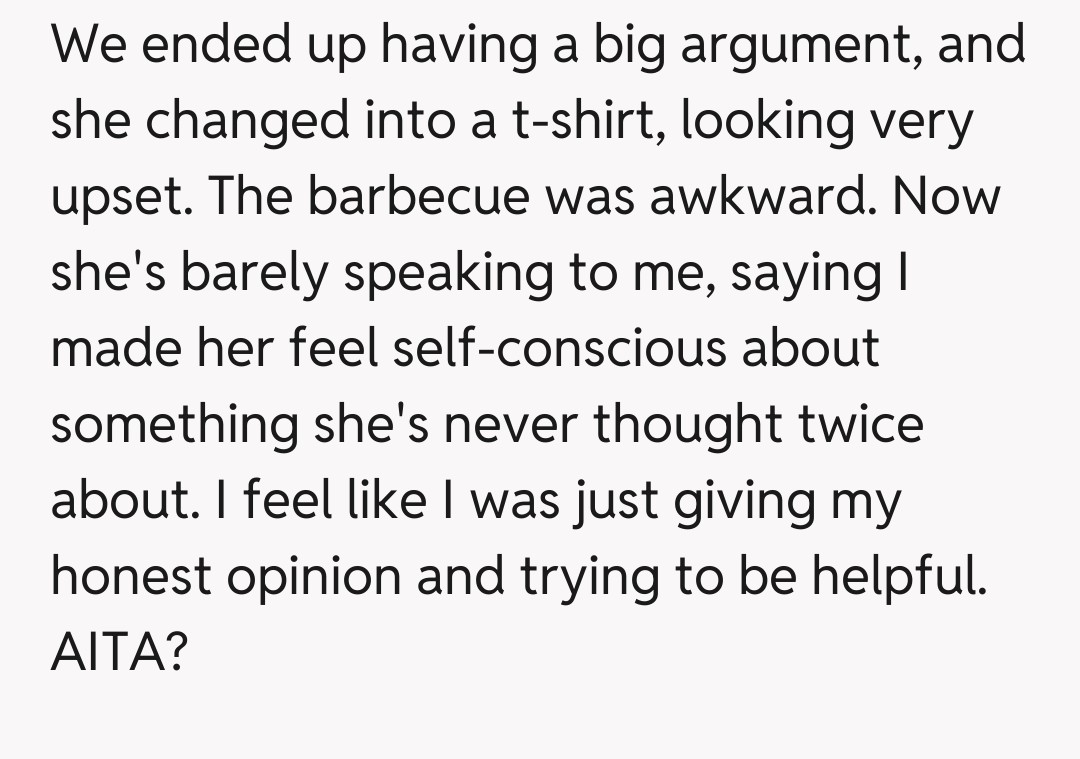Click the word "honest"
The width and height of the screenshot is (1080, 759).
click(131, 577)
